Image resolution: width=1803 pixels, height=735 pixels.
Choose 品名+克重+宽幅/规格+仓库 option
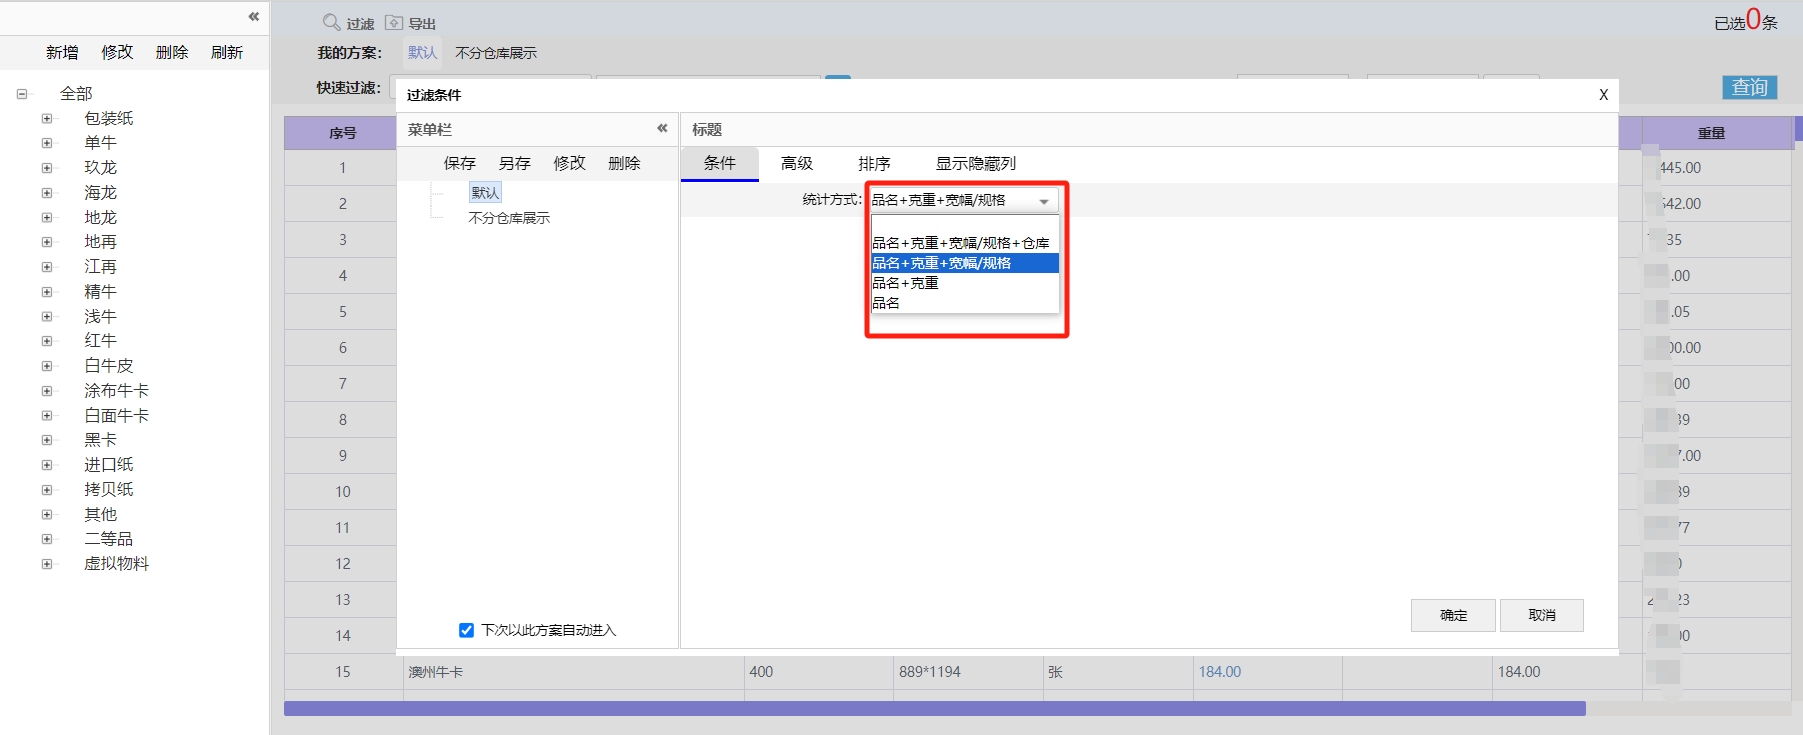(x=960, y=243)
